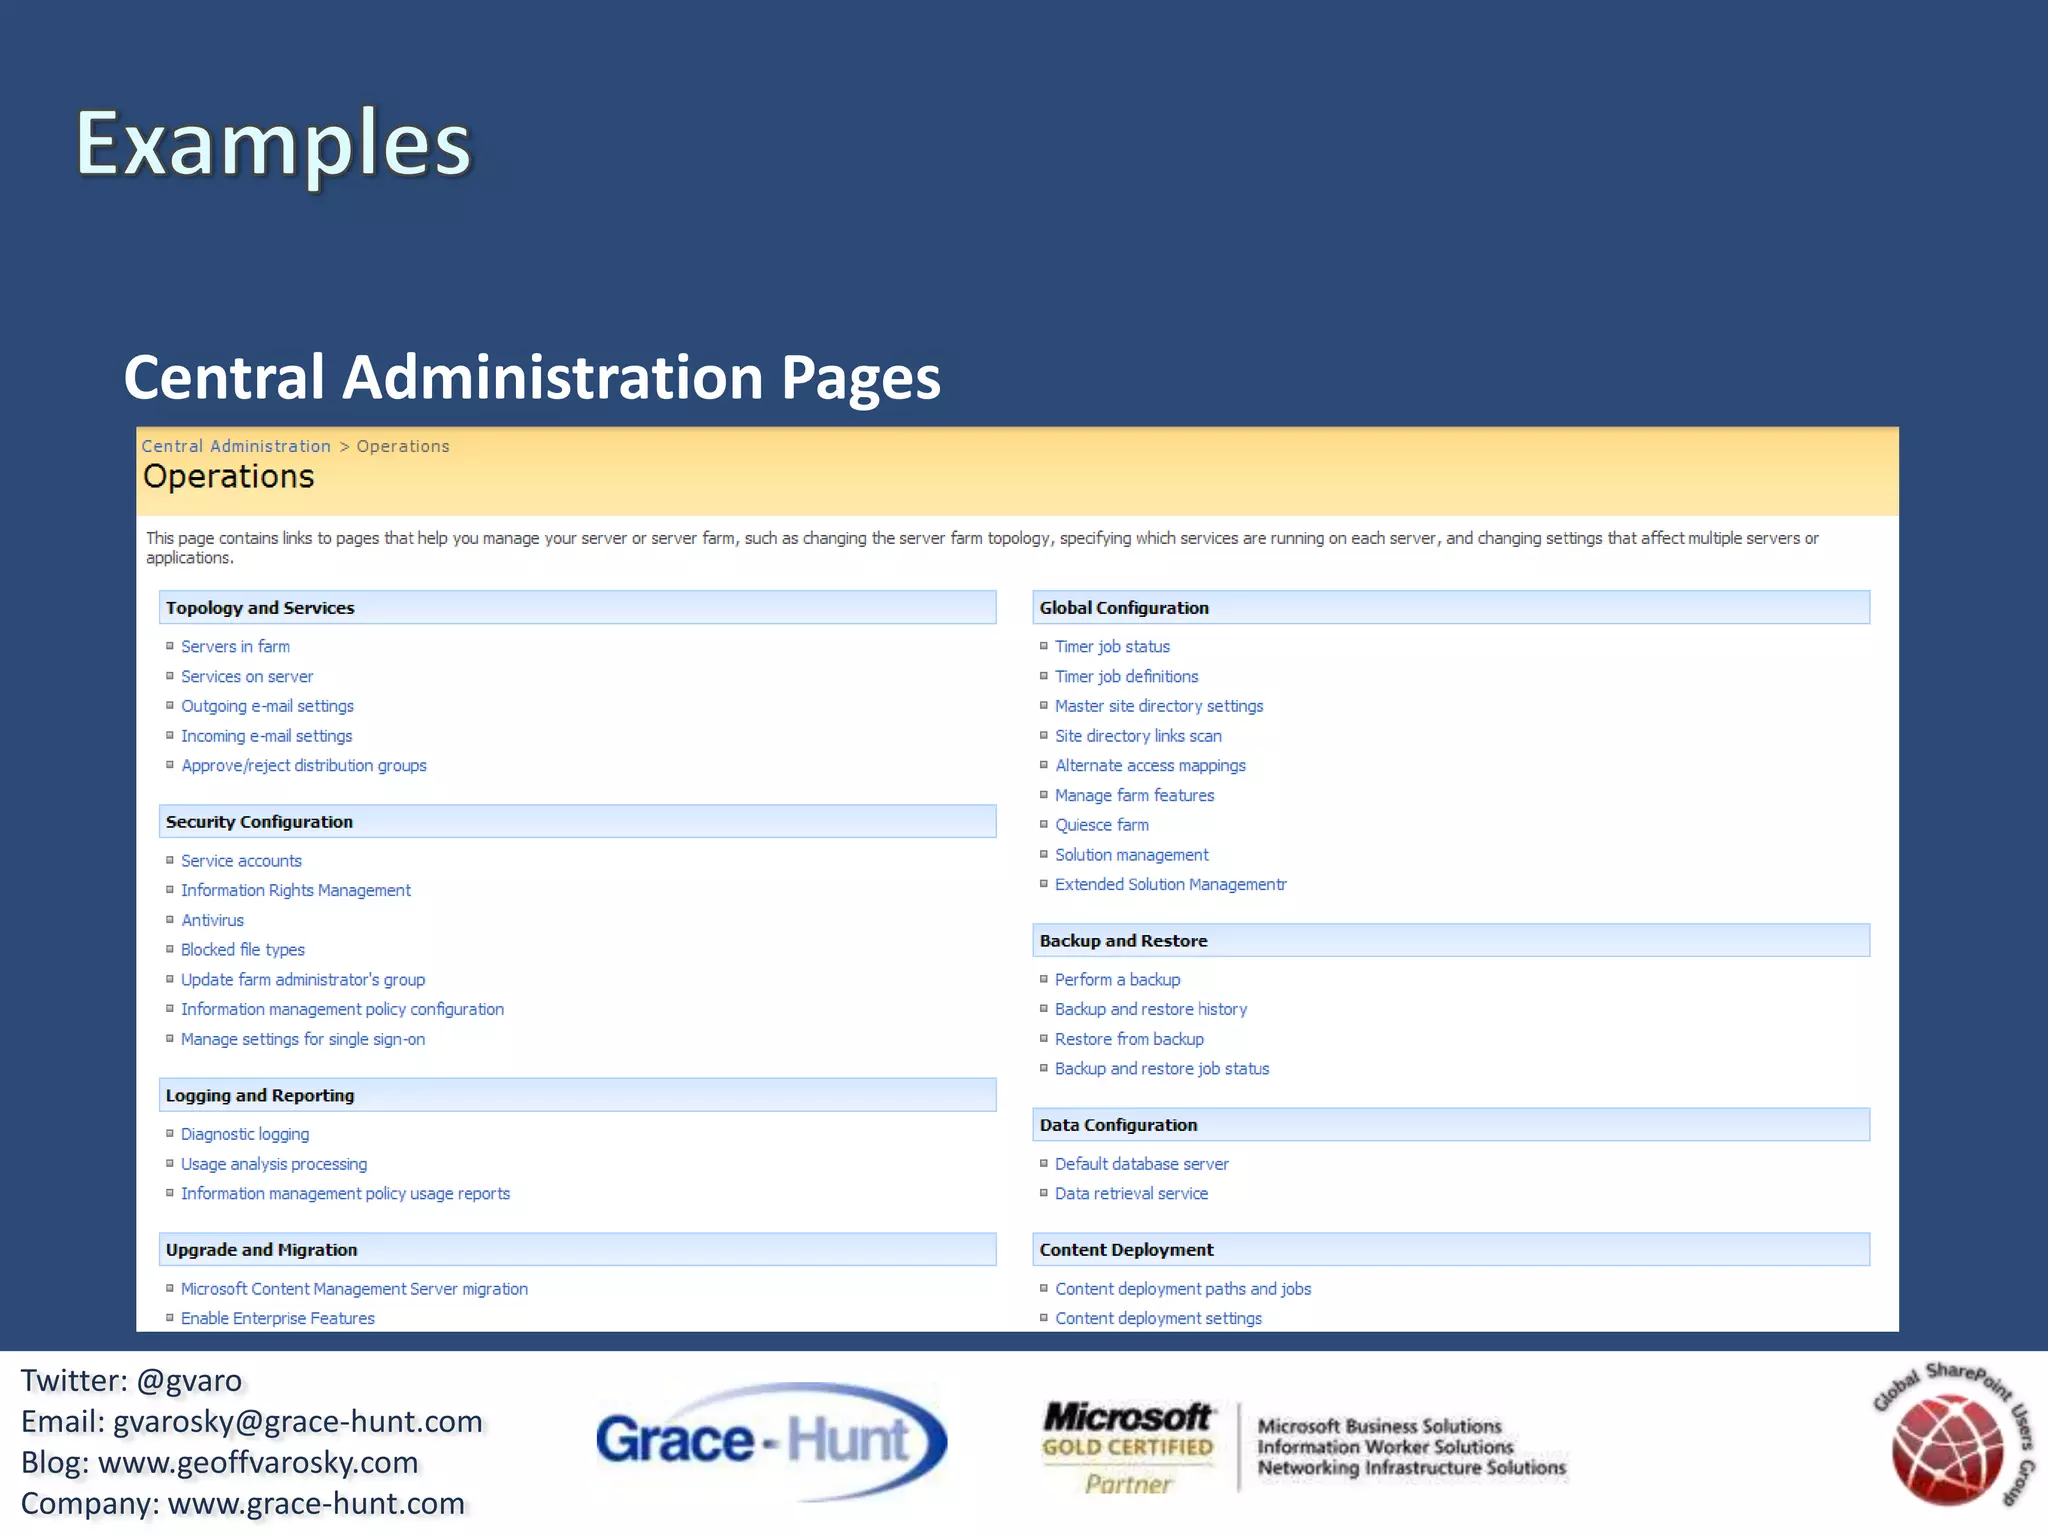The image size is (2048, 1536).
Task: Open Master site directory settings
Action: pyautogui.click(x=1159, y=706)
